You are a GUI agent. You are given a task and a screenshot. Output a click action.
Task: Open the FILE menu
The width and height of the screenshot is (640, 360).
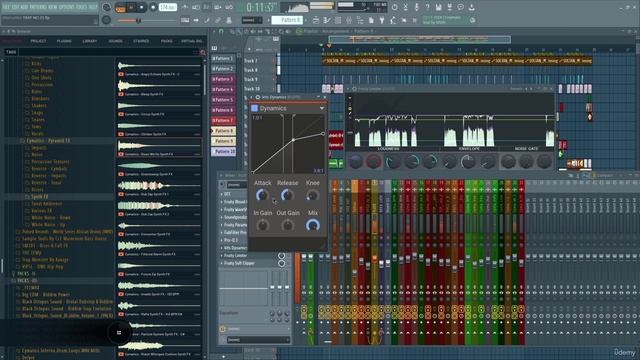6,7
